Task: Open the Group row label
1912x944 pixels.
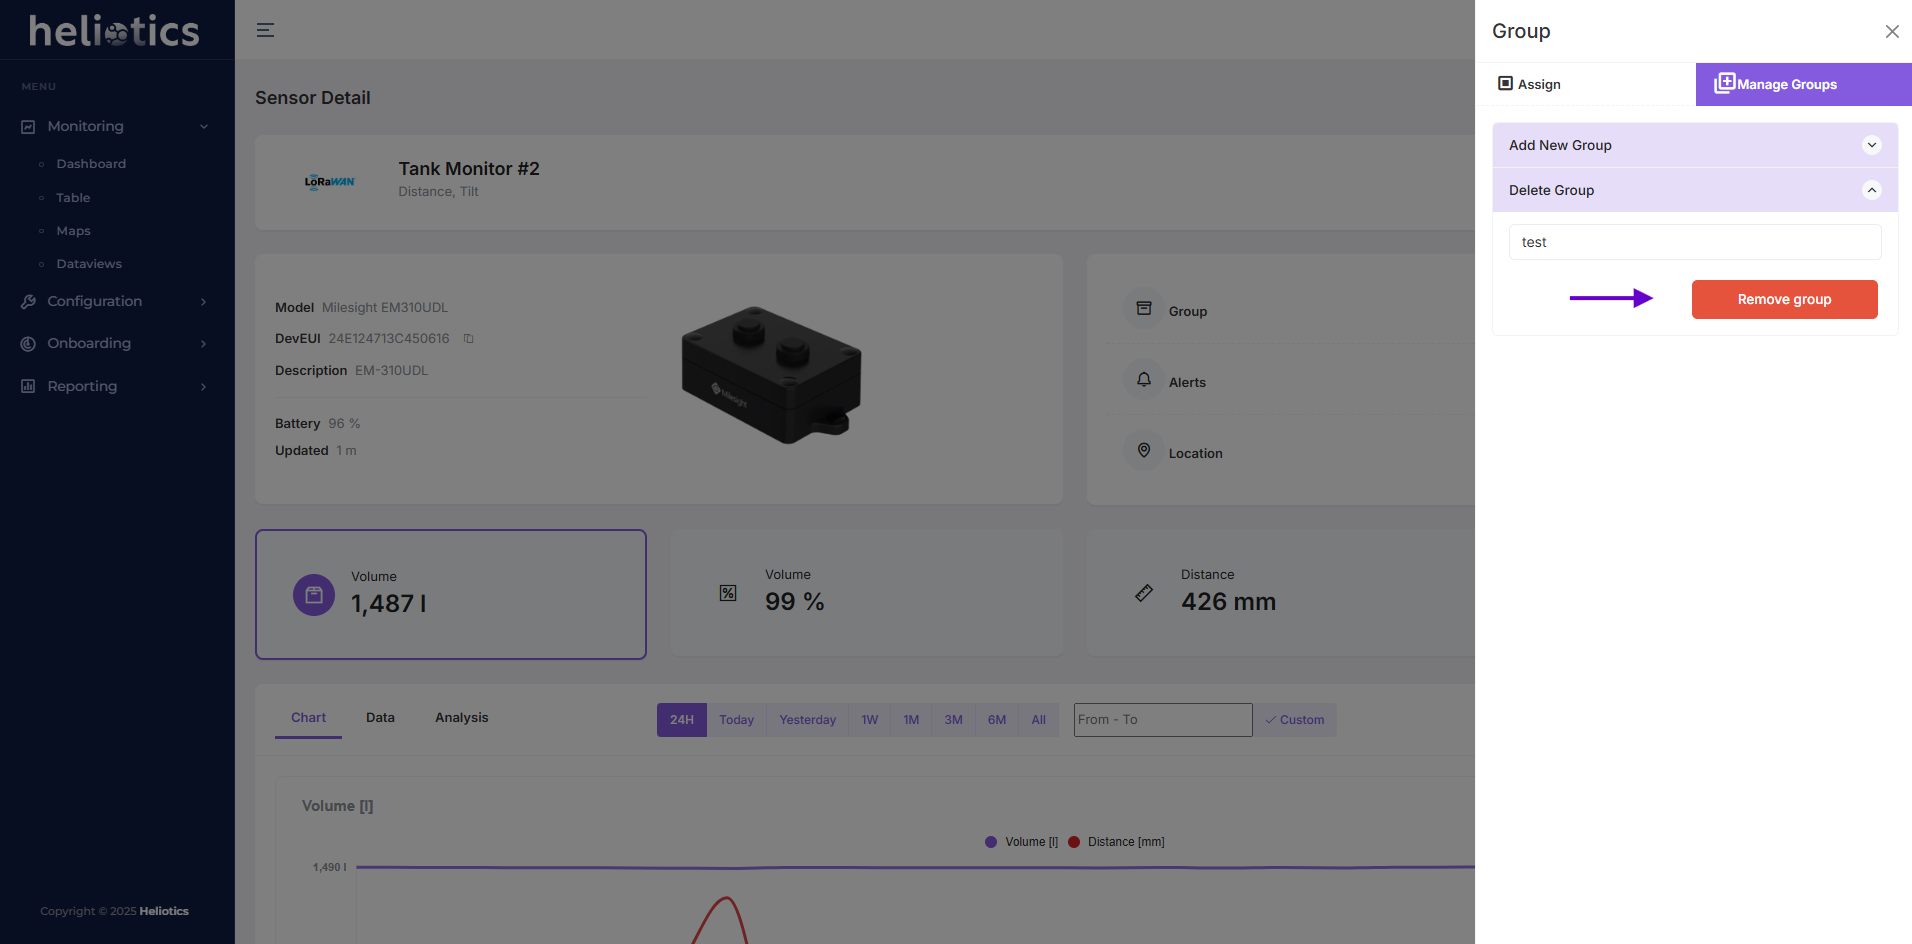Action: coord(1188,311)
